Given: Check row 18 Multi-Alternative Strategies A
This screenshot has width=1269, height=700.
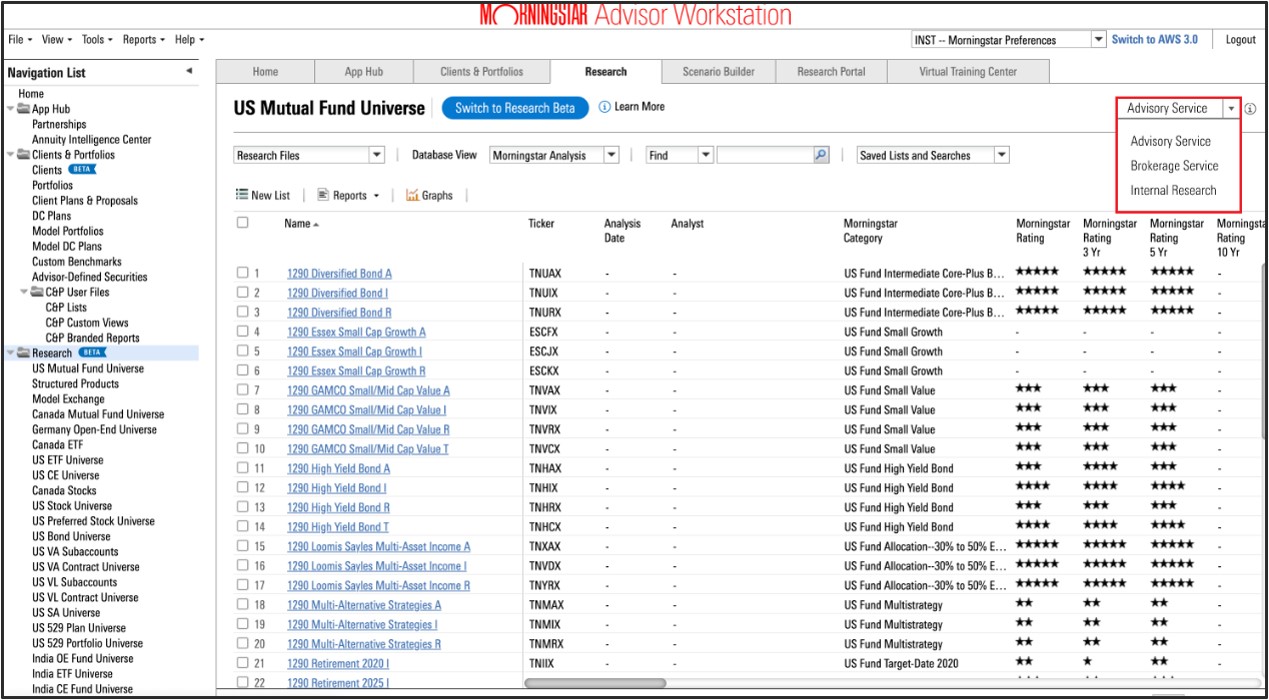Looking at the screenshot, I should click(x=242, y=605).
